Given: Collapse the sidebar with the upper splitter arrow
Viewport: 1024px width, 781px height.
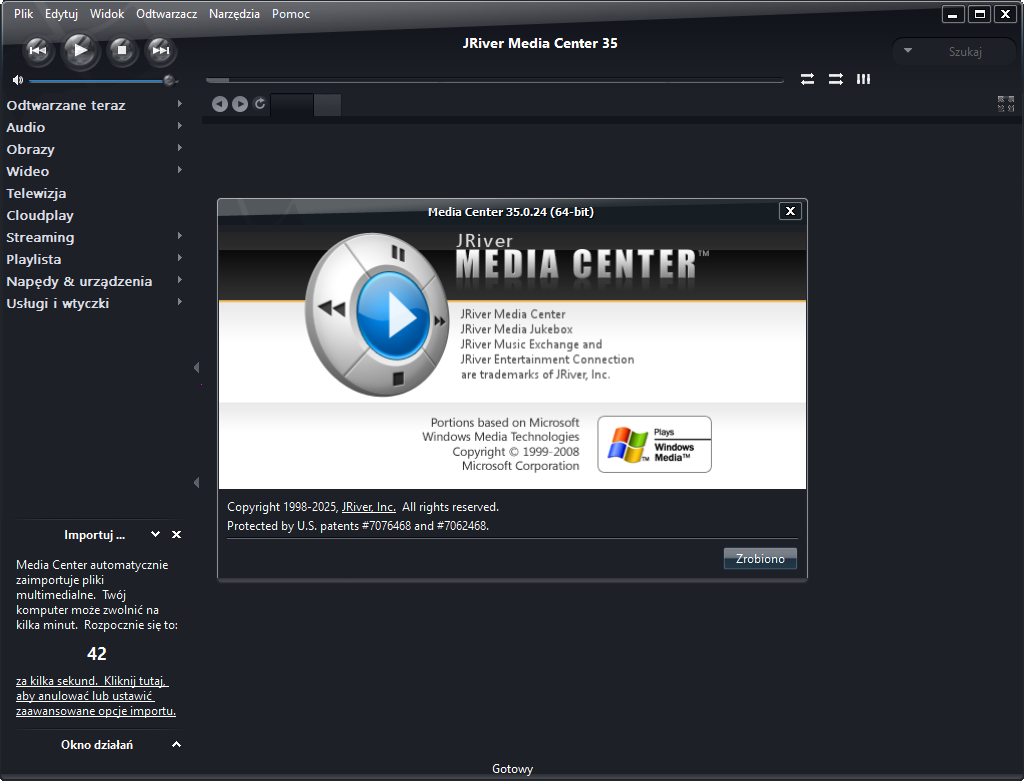Looking at the screenshot, I should [x=197, y=368].
